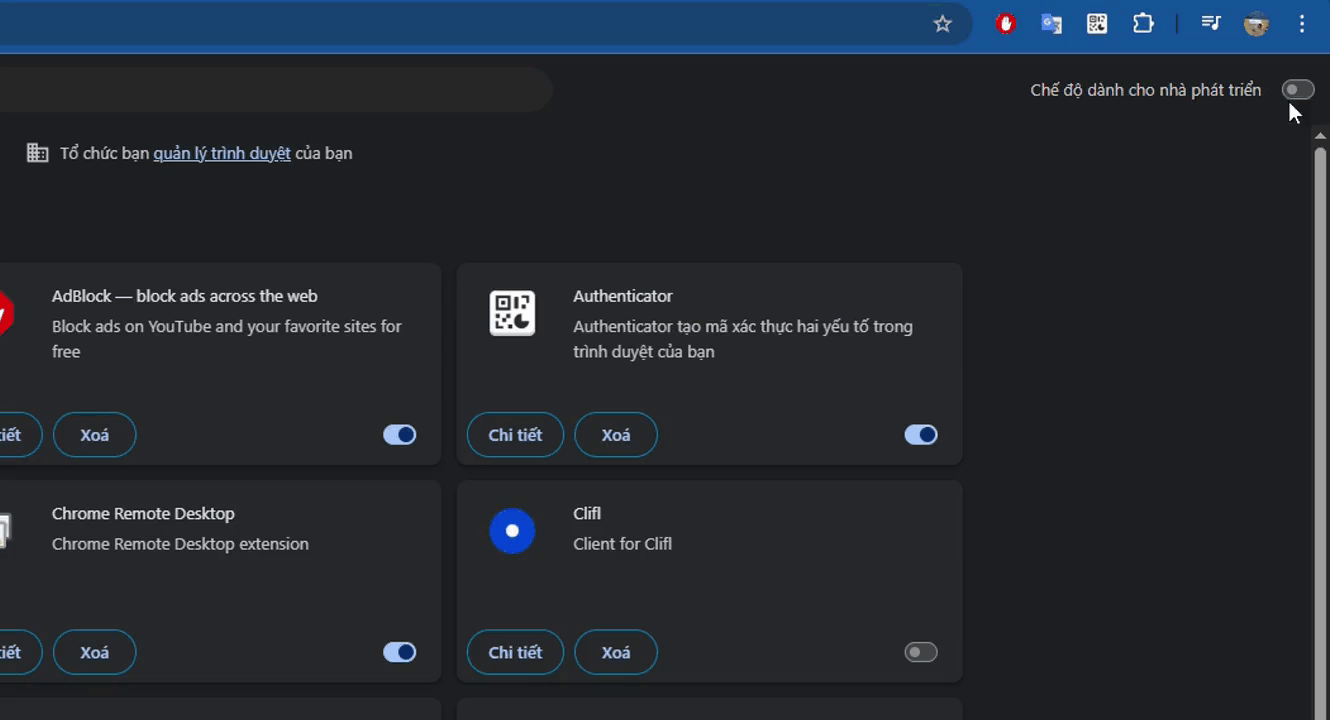Open Google Translate extension from toolbar

pos(1051,23)
